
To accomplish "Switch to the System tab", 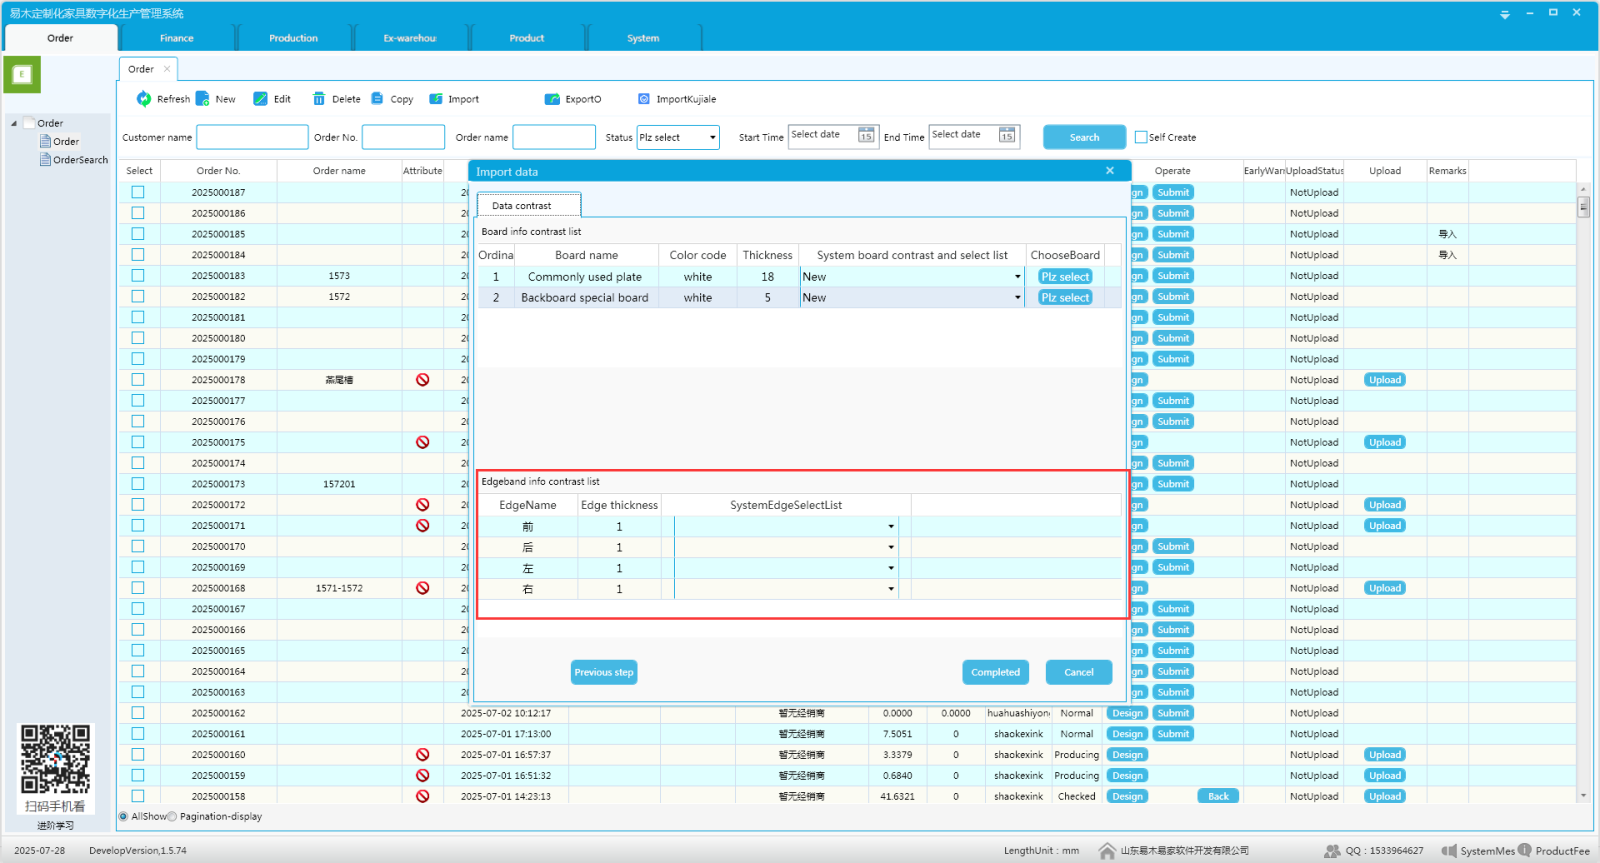I will (643, 38).
